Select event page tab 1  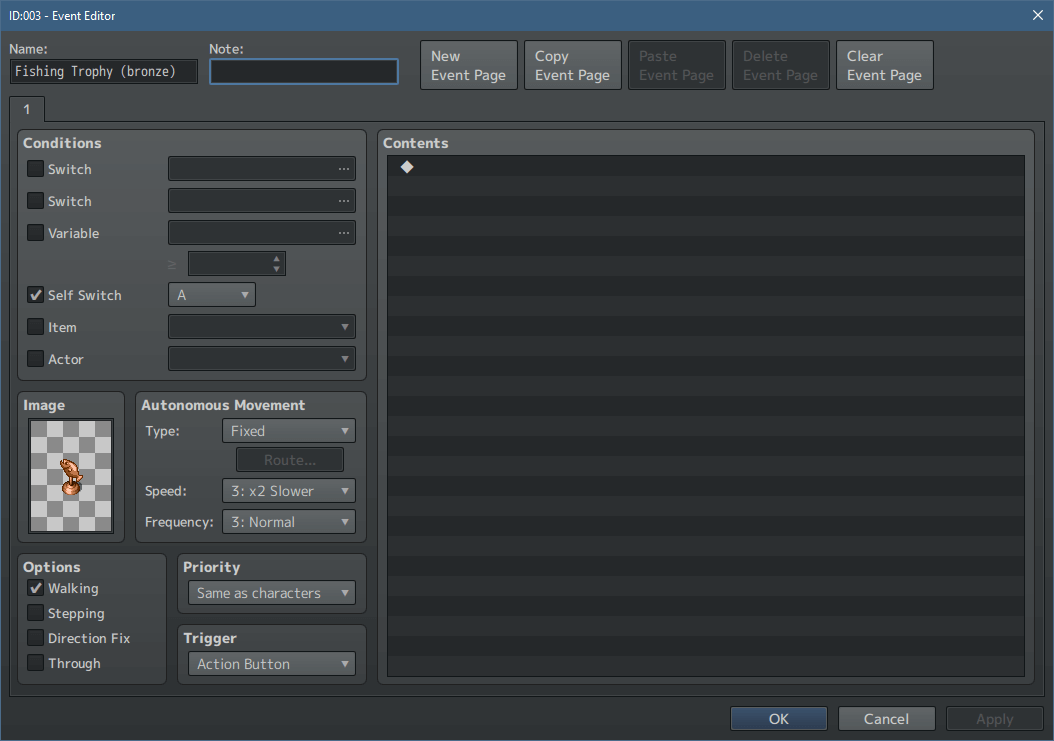tap(27, 109)
